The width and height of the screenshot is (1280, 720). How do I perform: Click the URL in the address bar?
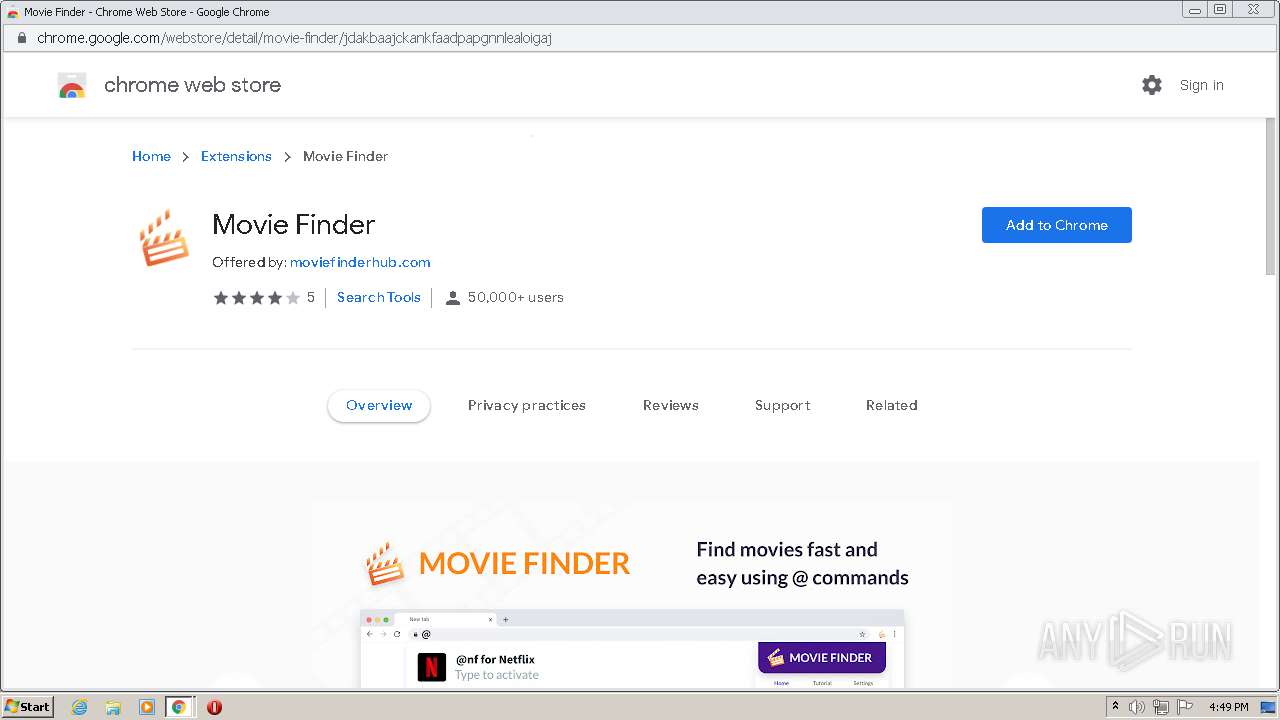[x=294, y=38]
